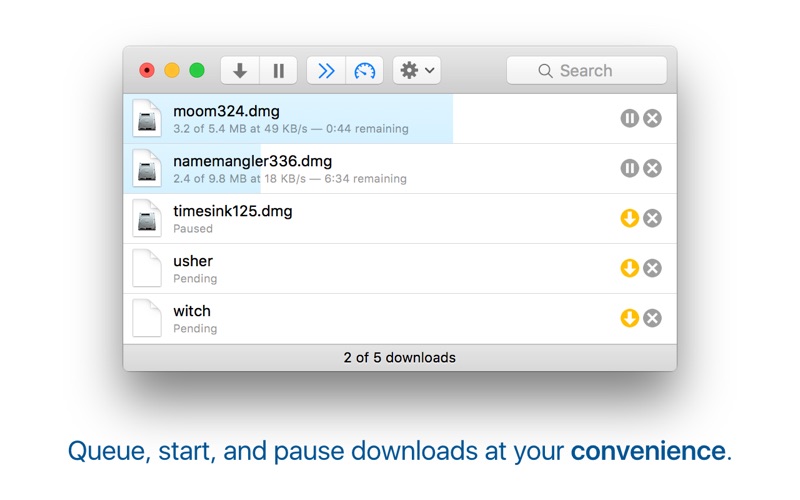Viewport: 800px width, 500px height.
Task: Click the '2 of 5 downloads' status bar
Action: (x=399, y=358)
